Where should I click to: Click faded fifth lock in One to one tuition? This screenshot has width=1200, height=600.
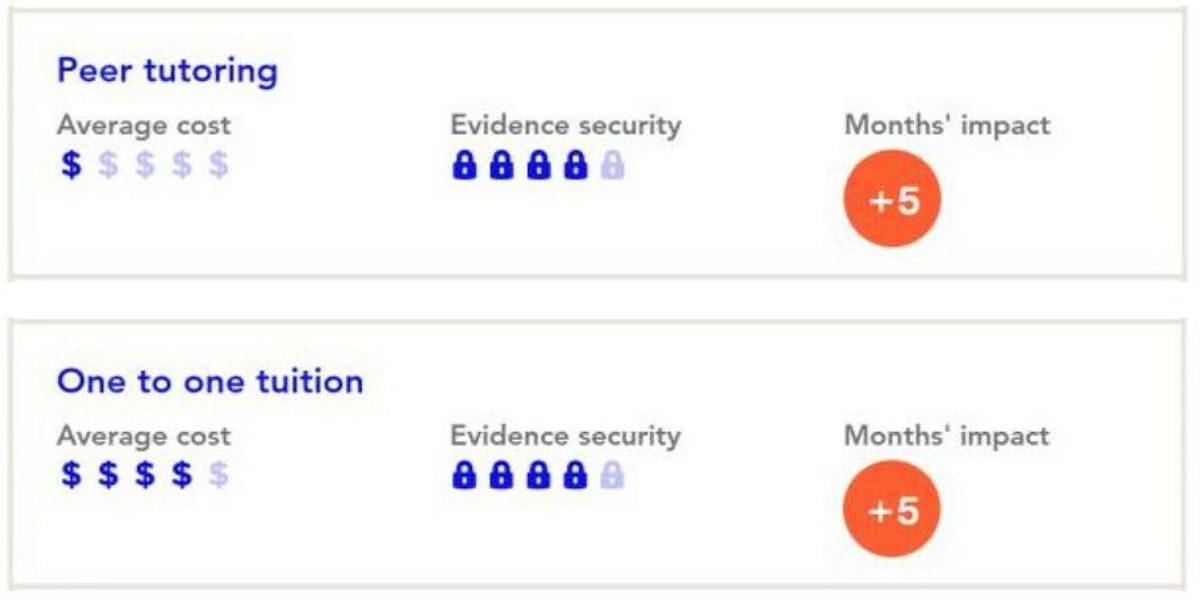coord(612,475)
